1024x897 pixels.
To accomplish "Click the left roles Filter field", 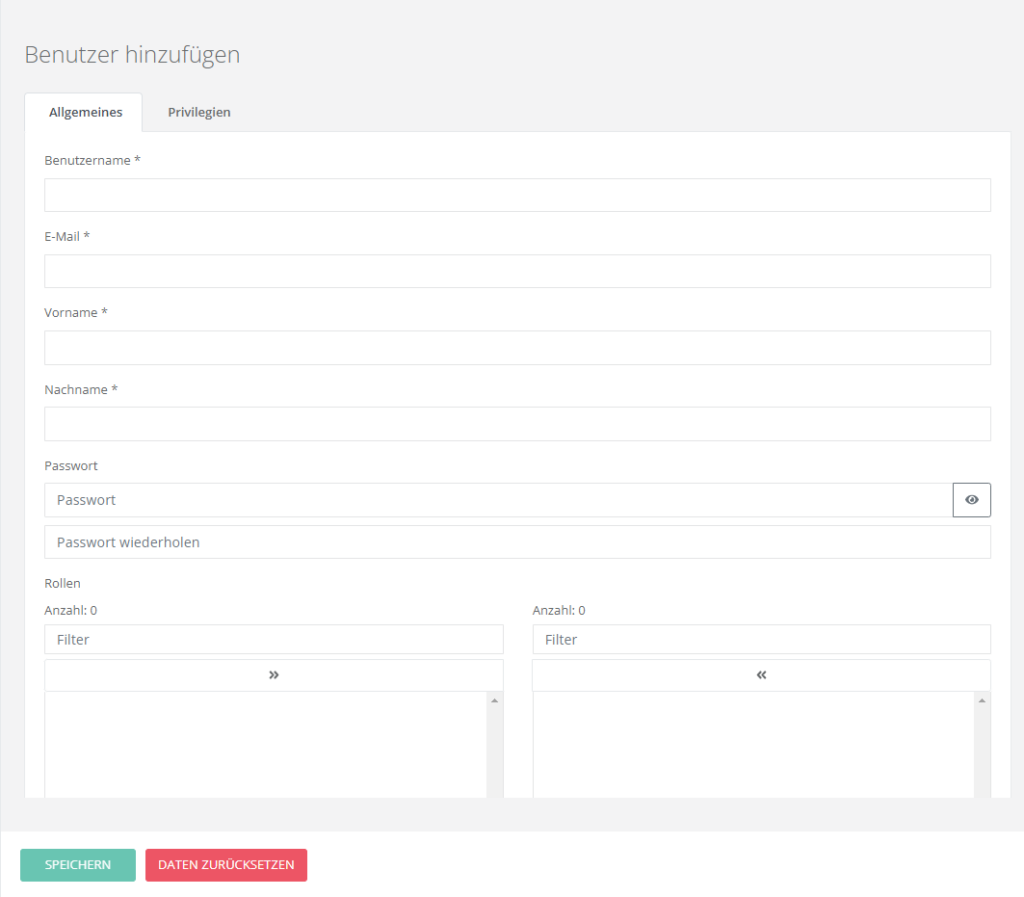I will (x=273, y=639).
